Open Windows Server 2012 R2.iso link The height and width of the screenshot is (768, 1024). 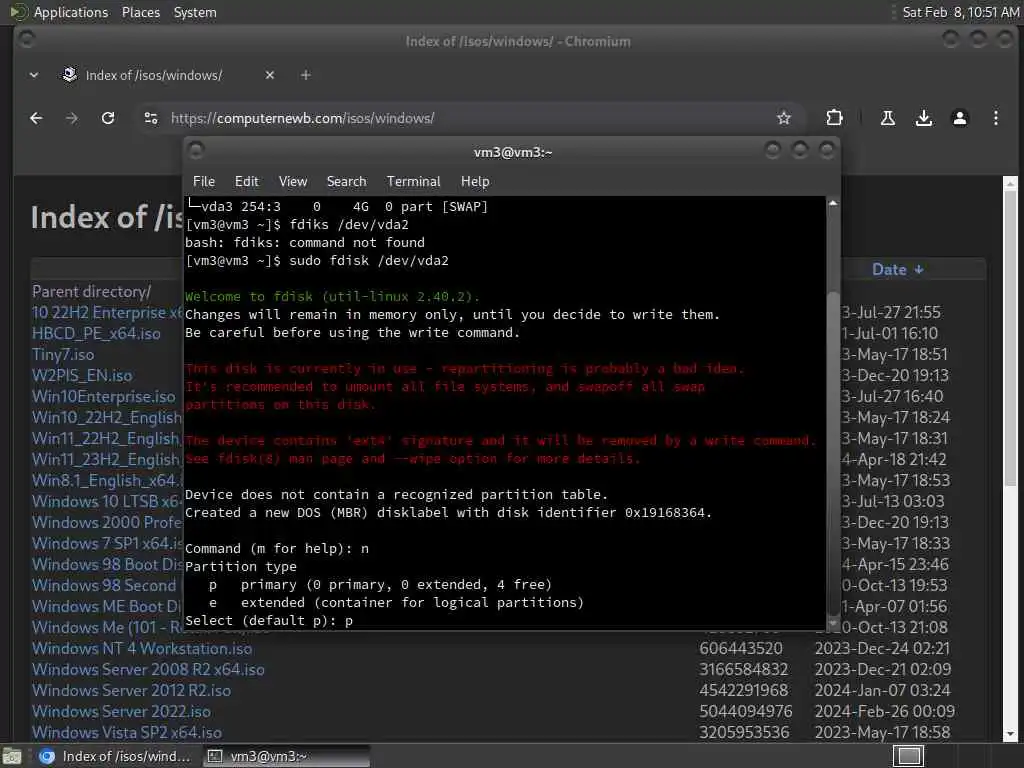tap(131, 690)
